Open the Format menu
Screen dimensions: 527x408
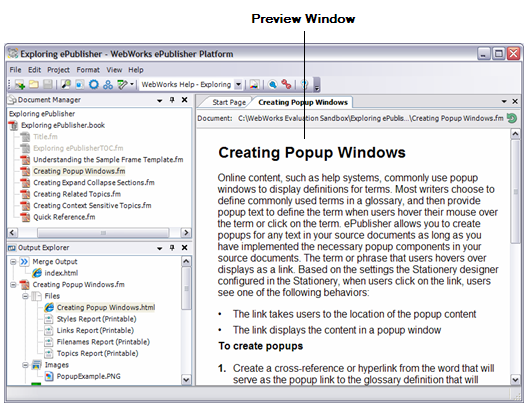click(x=88, y=70)
